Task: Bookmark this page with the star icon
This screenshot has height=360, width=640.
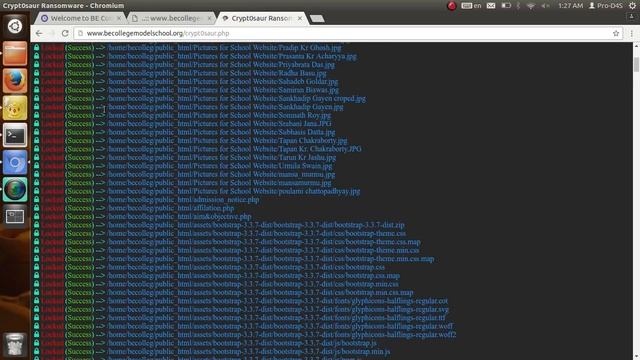Action: [x=616, y=33]
